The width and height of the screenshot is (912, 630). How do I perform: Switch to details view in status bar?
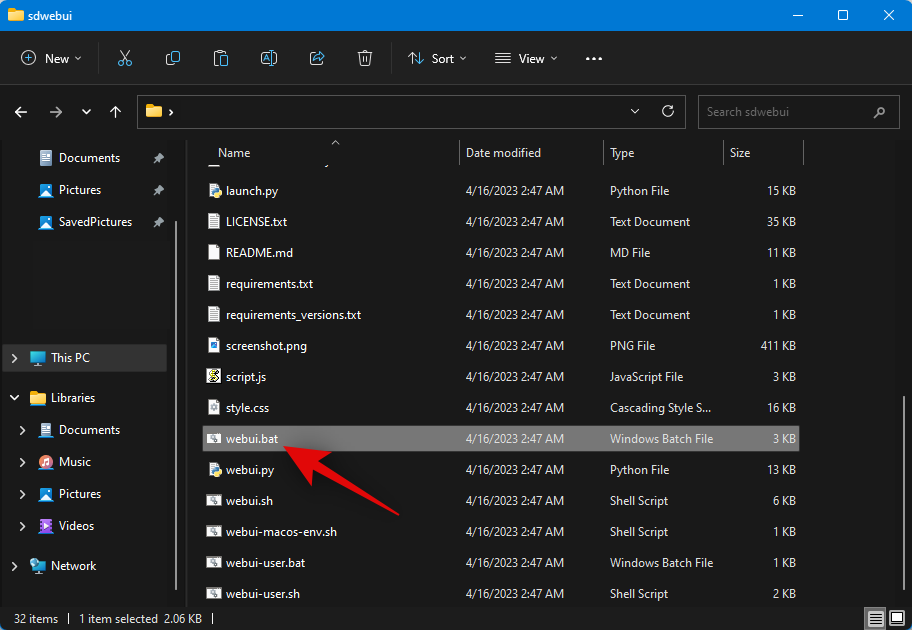[876, 619]
